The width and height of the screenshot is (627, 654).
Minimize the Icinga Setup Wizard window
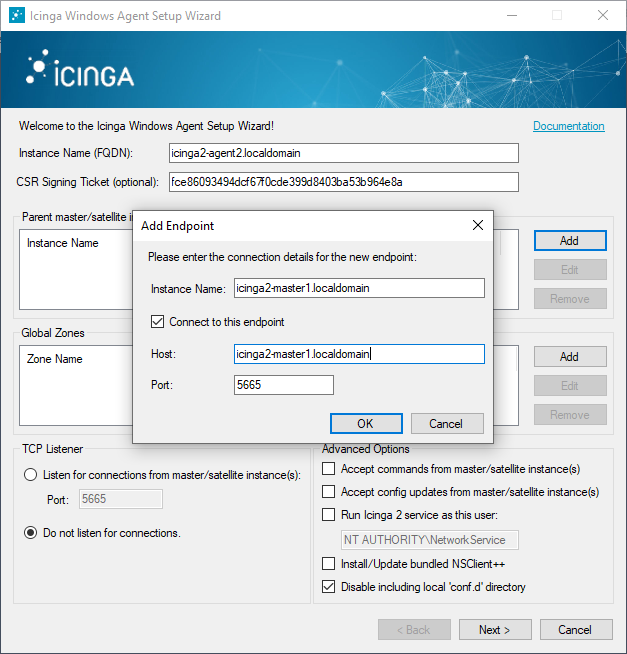click(512, 15)
